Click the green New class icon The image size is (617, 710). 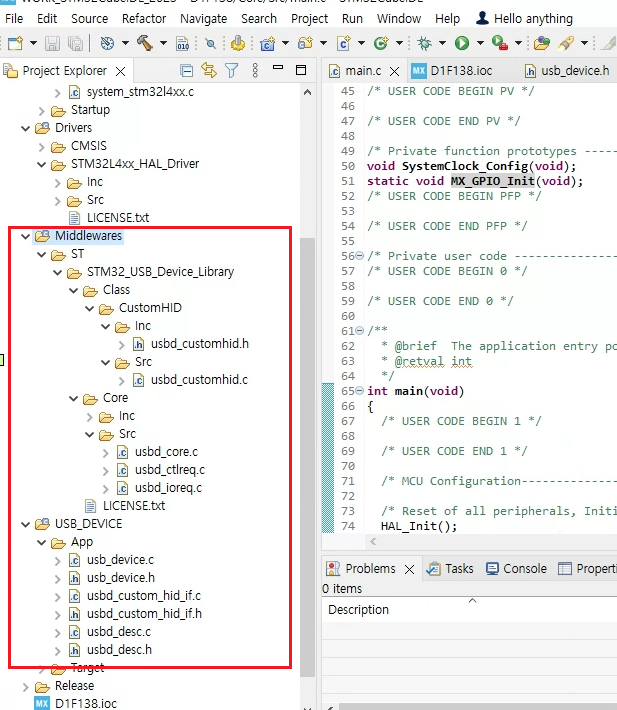(381, 43)
